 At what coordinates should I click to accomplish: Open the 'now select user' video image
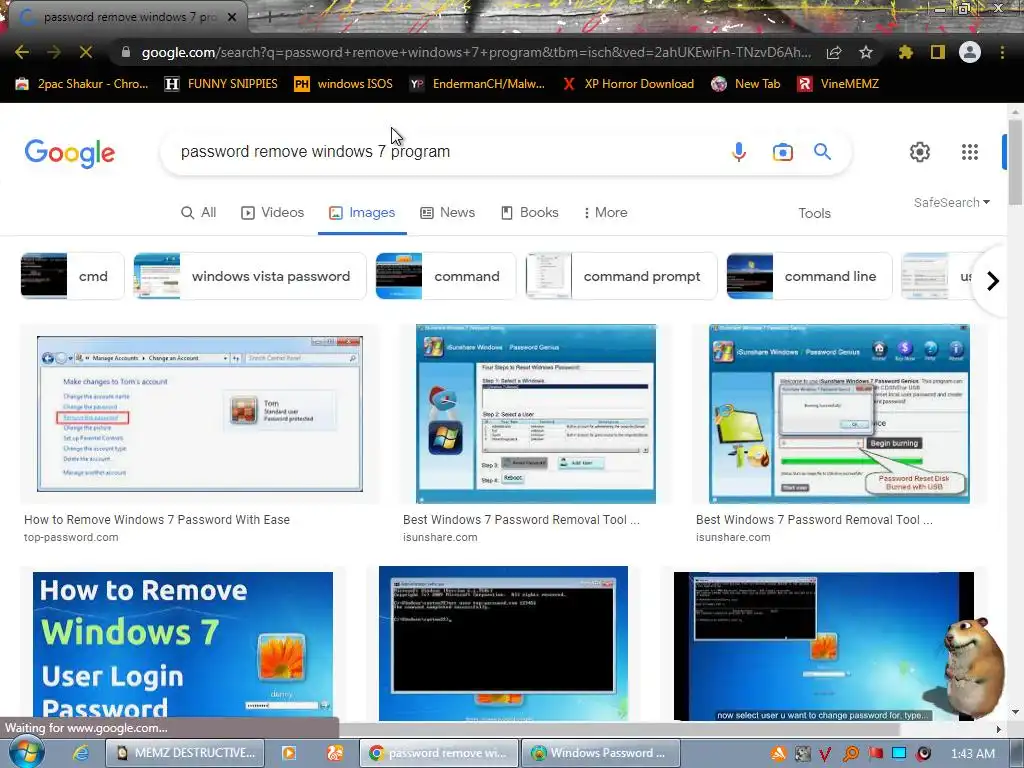pyautogui.click(x=824, y=647)
